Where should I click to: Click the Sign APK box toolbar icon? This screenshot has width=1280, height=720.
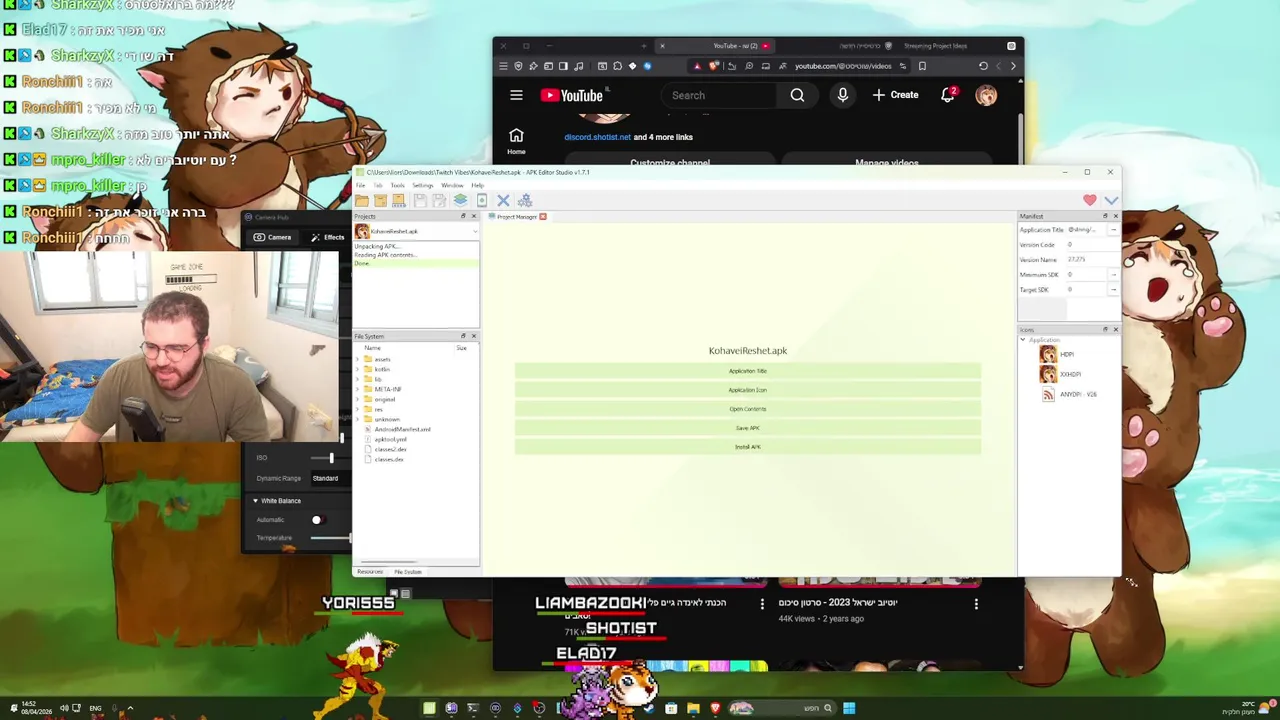coord(399,200)
